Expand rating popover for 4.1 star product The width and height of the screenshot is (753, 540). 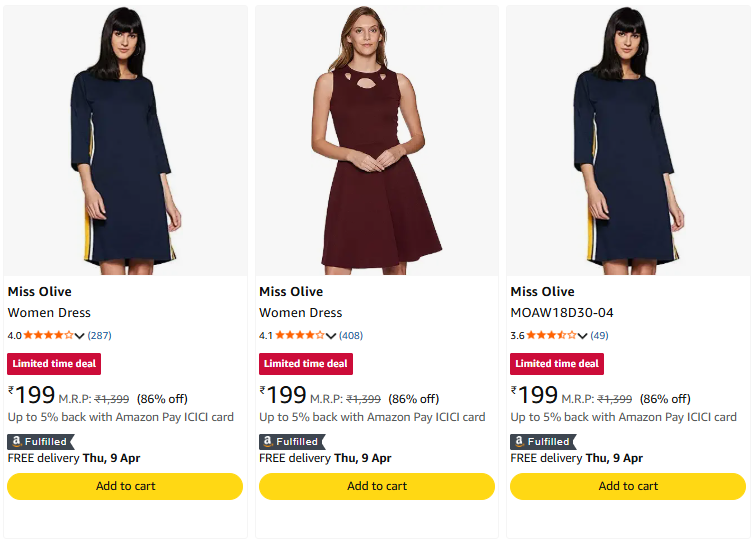[x=331, y=336]
